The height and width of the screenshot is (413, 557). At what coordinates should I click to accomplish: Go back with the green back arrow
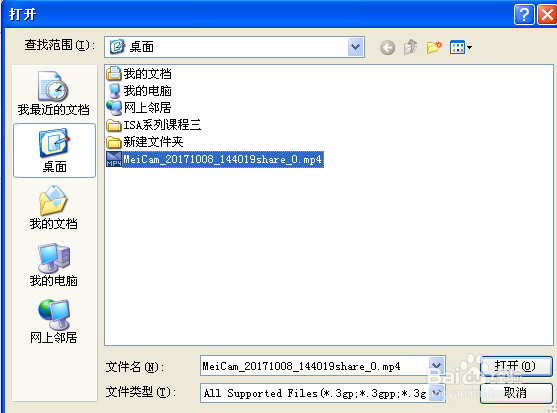tap(387, 47)
